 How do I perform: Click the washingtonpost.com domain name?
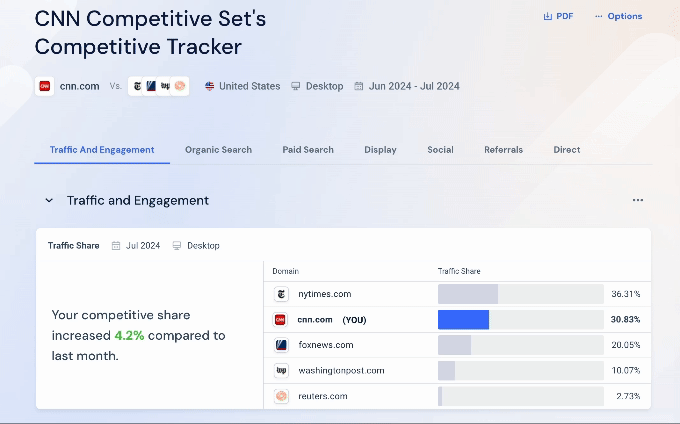(341, 371)
